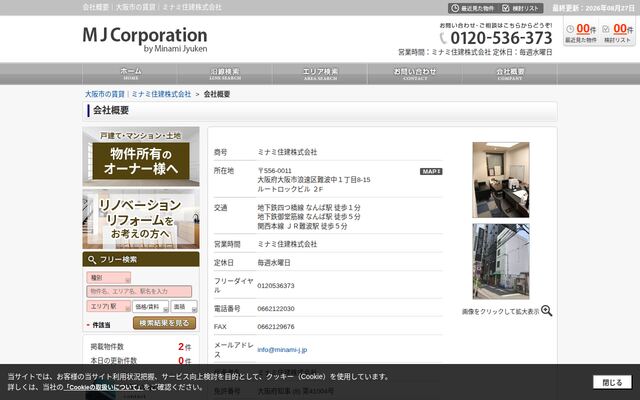The height and width of the screenshot is (400, 640).
Task: Click the FAX value 0662129676
Action: [276, 327]
